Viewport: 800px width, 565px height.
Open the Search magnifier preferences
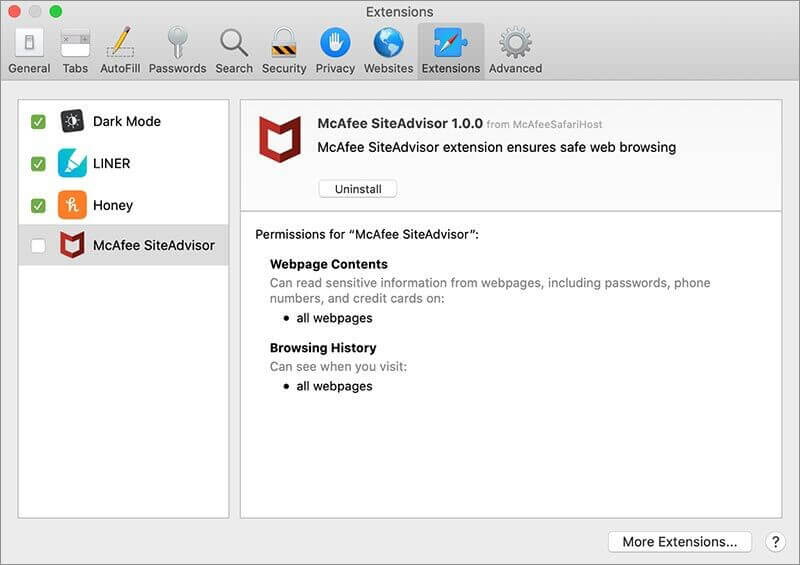point(234,51)
